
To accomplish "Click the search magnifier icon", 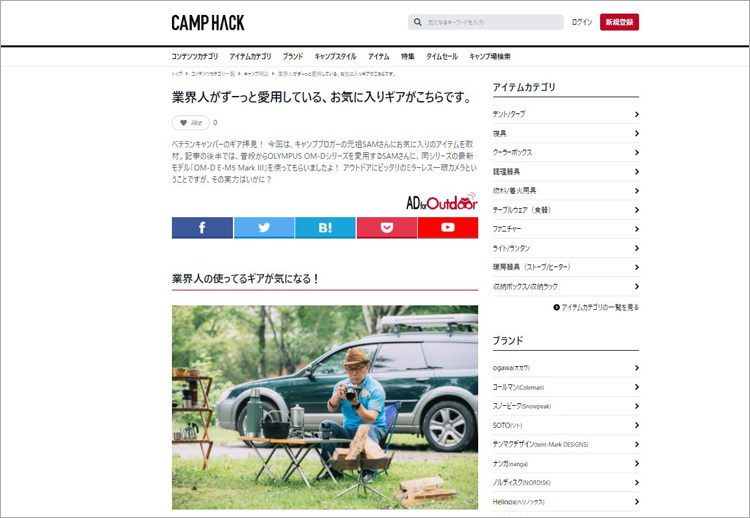I will point(418,22).
